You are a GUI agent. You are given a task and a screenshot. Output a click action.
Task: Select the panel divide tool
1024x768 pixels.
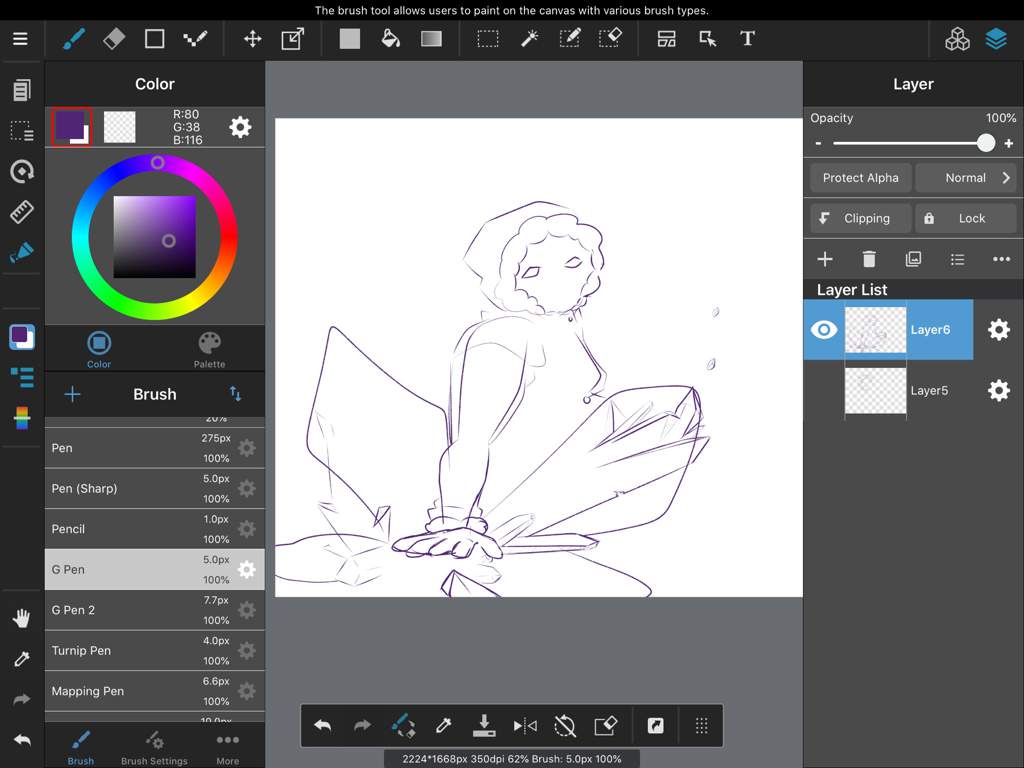[x=666, y=39]
